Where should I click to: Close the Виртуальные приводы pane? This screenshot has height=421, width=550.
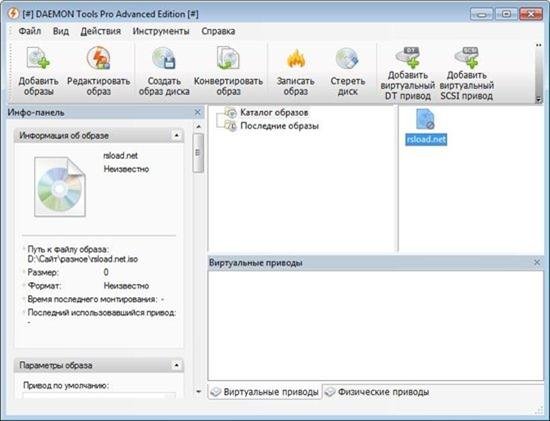(x=537, y=262)
